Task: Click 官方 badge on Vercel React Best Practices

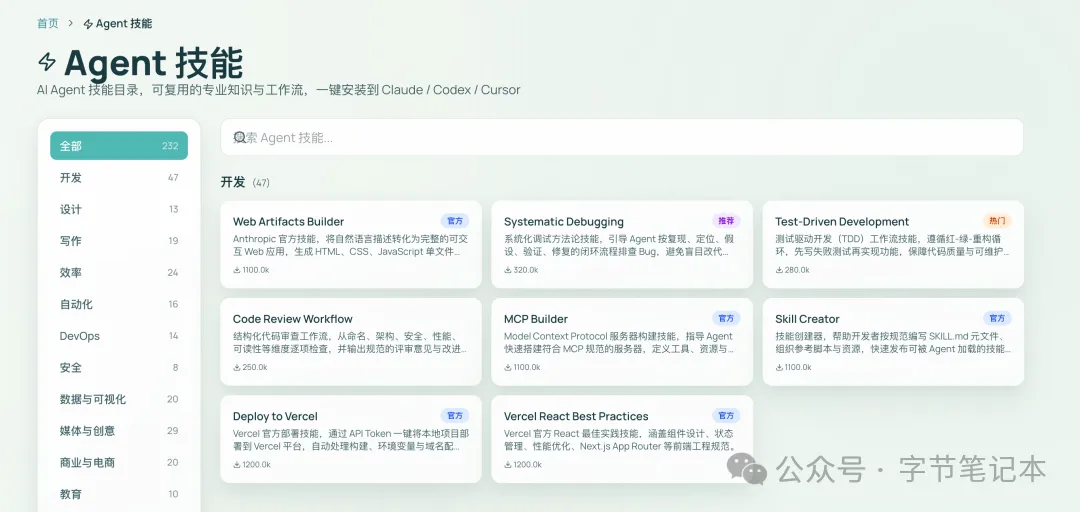Action: 726,416
